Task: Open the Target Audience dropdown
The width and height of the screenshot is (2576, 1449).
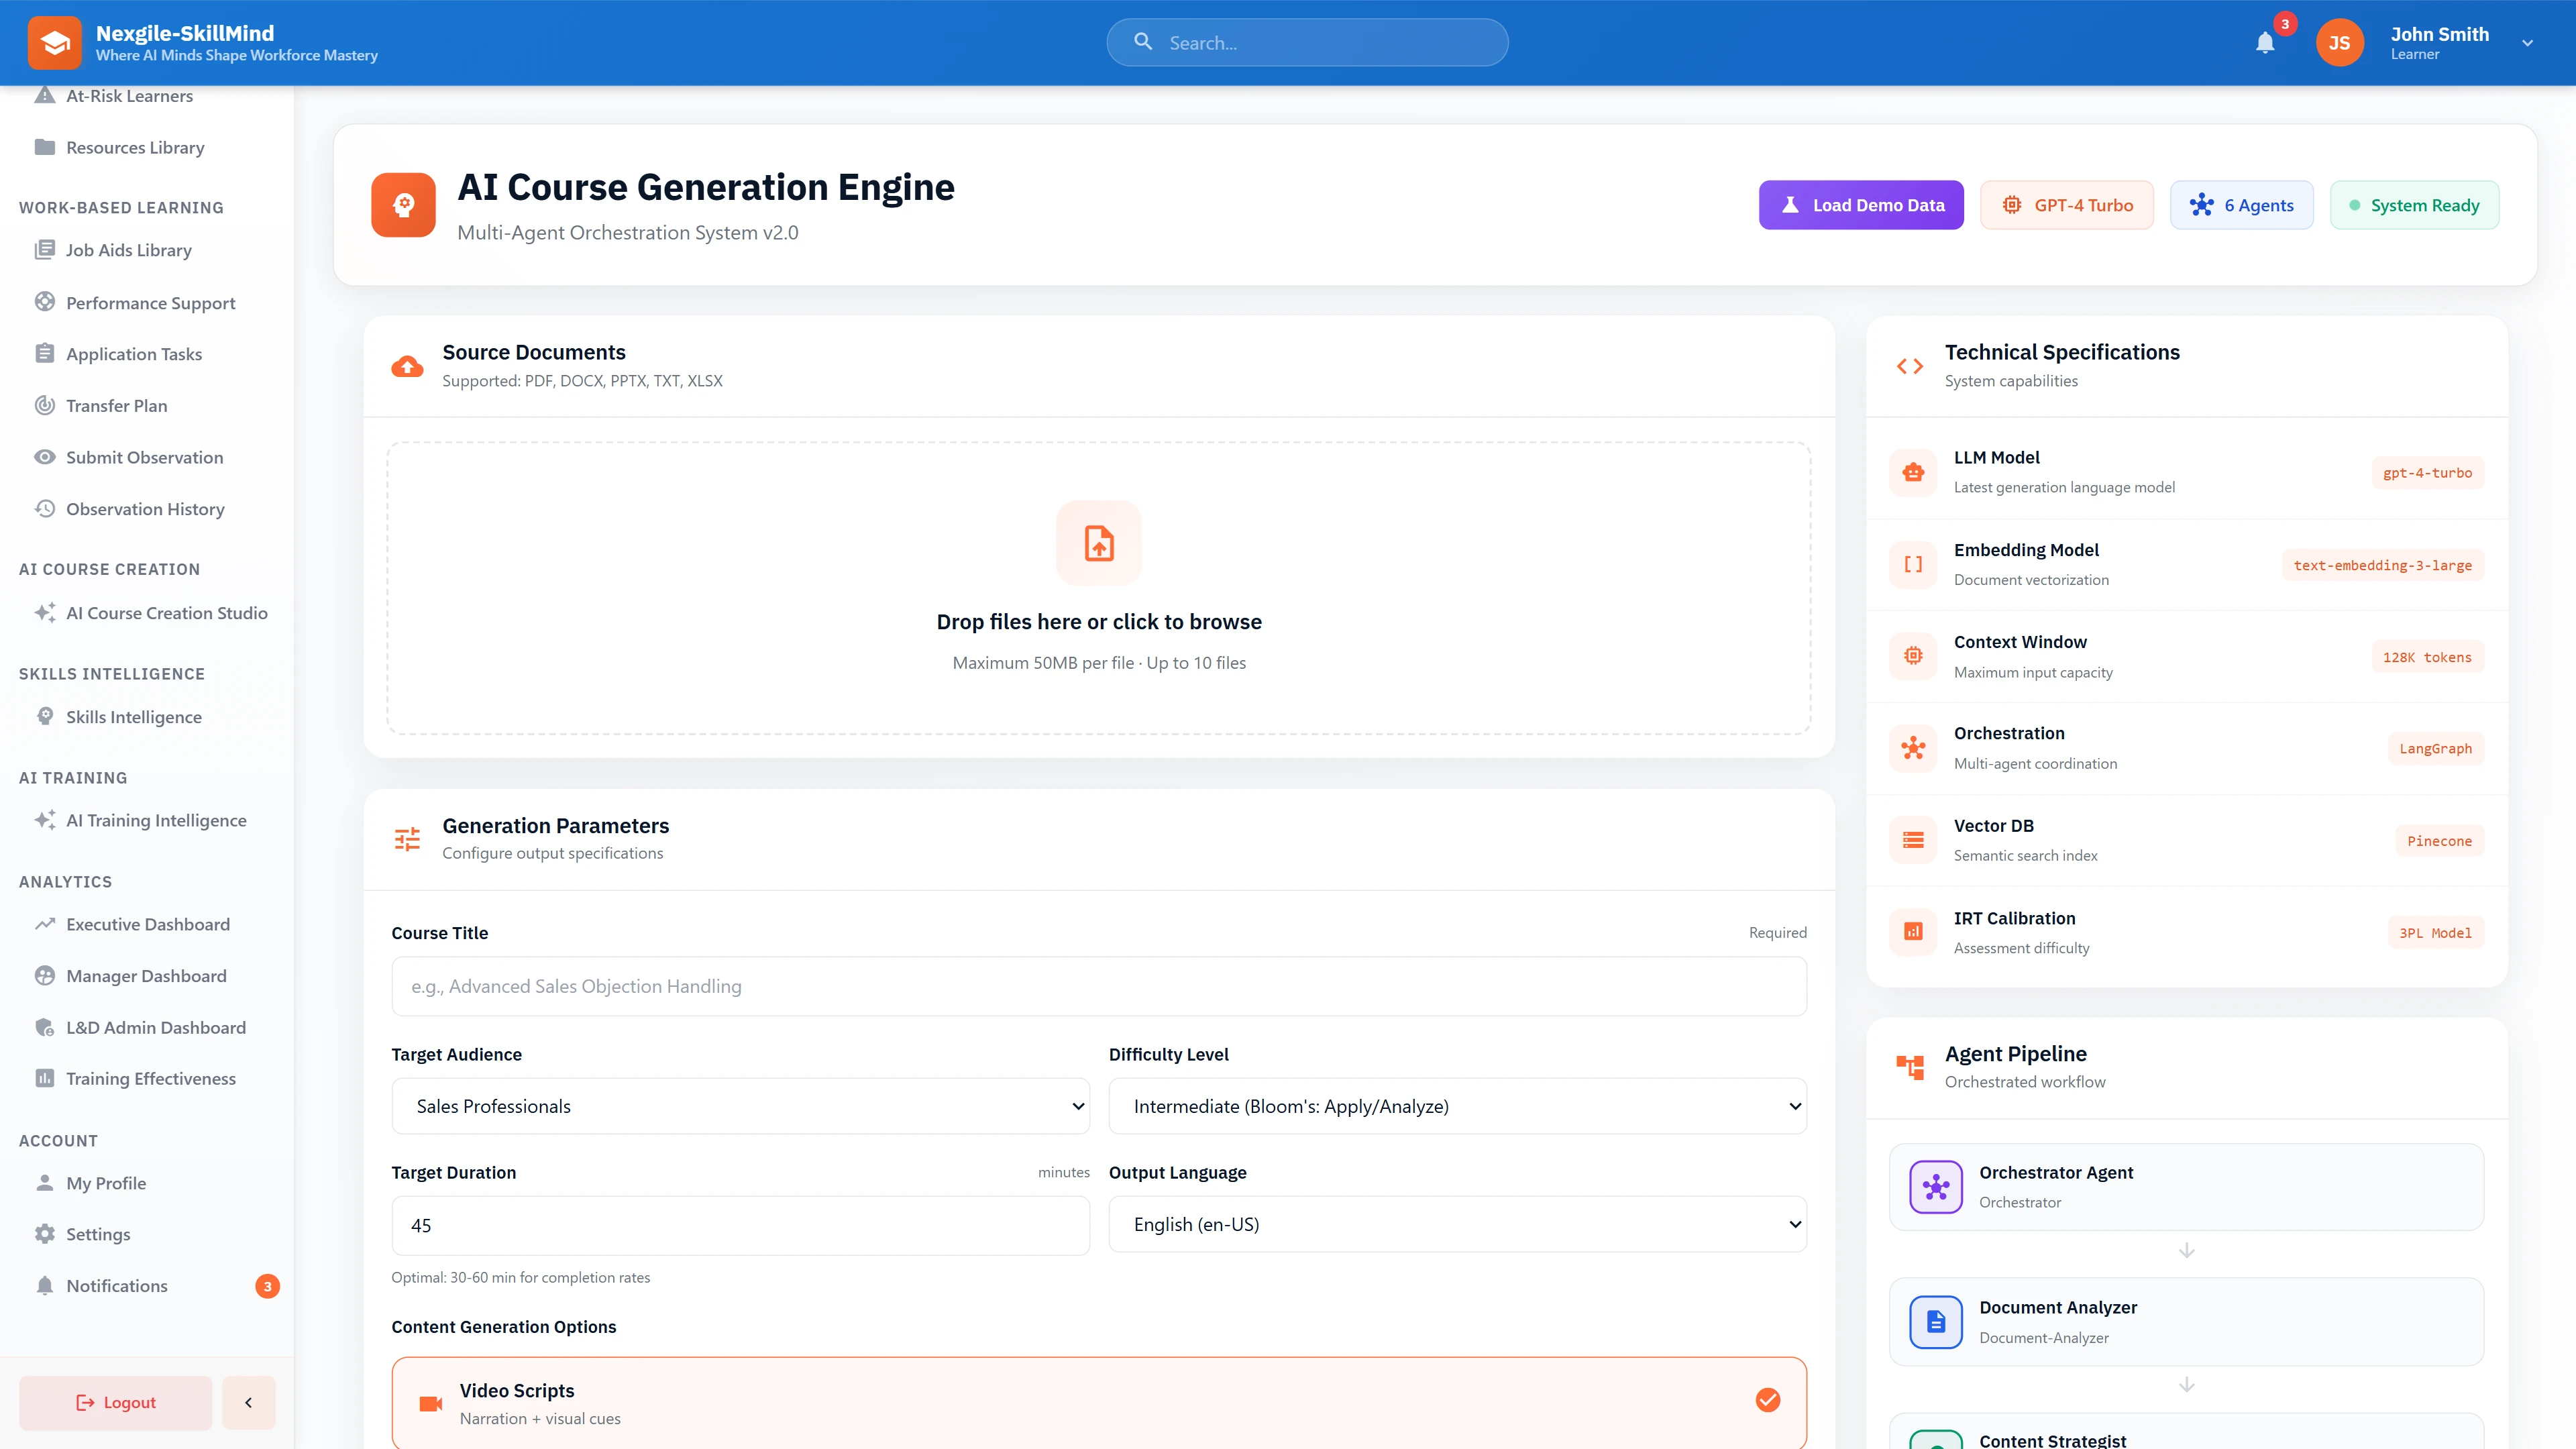Action: [740, 1106]
